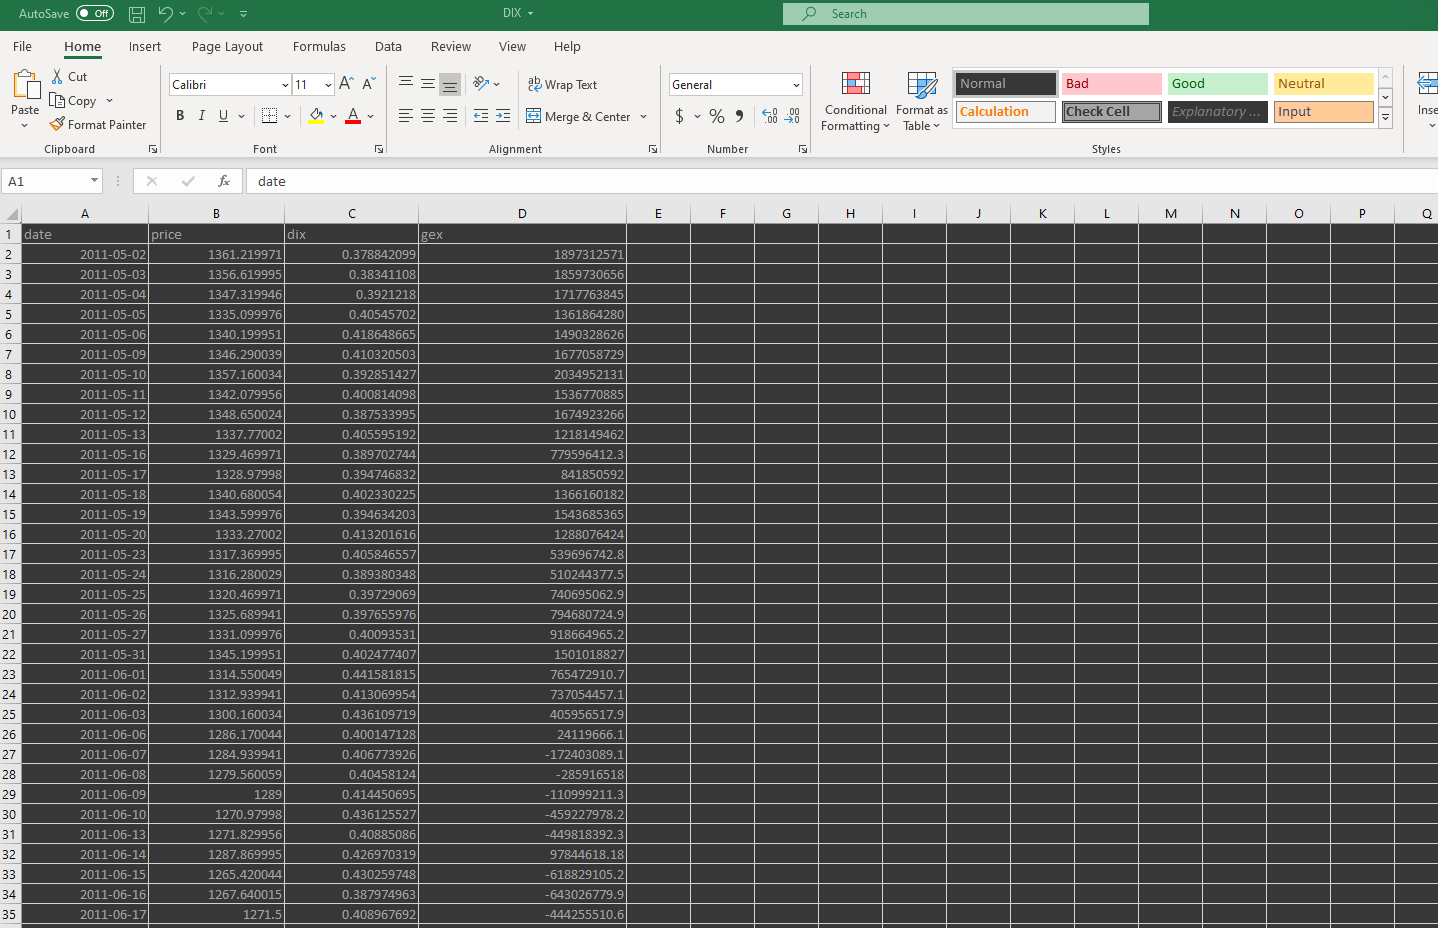Decrease cell indent
This screenshot has height=928, width=1438.
pyautogui.click(x=481, y=116)
